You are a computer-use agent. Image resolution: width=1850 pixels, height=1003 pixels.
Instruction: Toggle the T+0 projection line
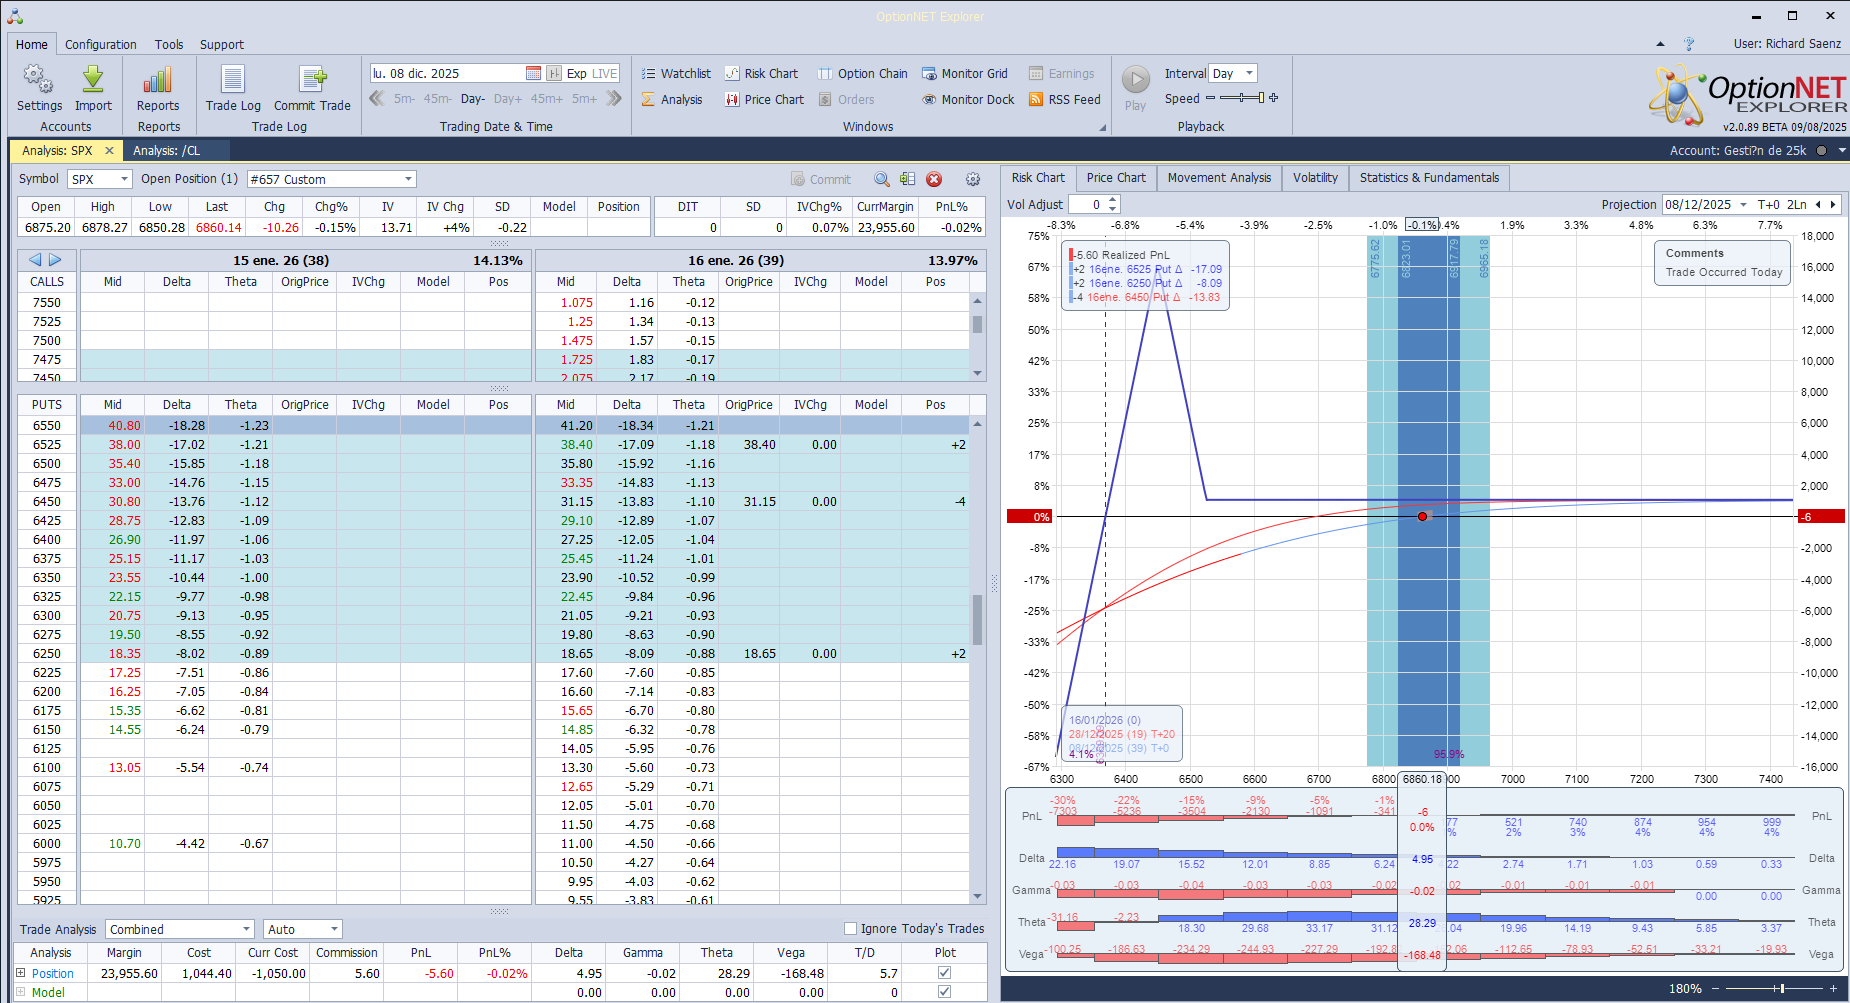pyautogui.click(x=1768, y=204)
